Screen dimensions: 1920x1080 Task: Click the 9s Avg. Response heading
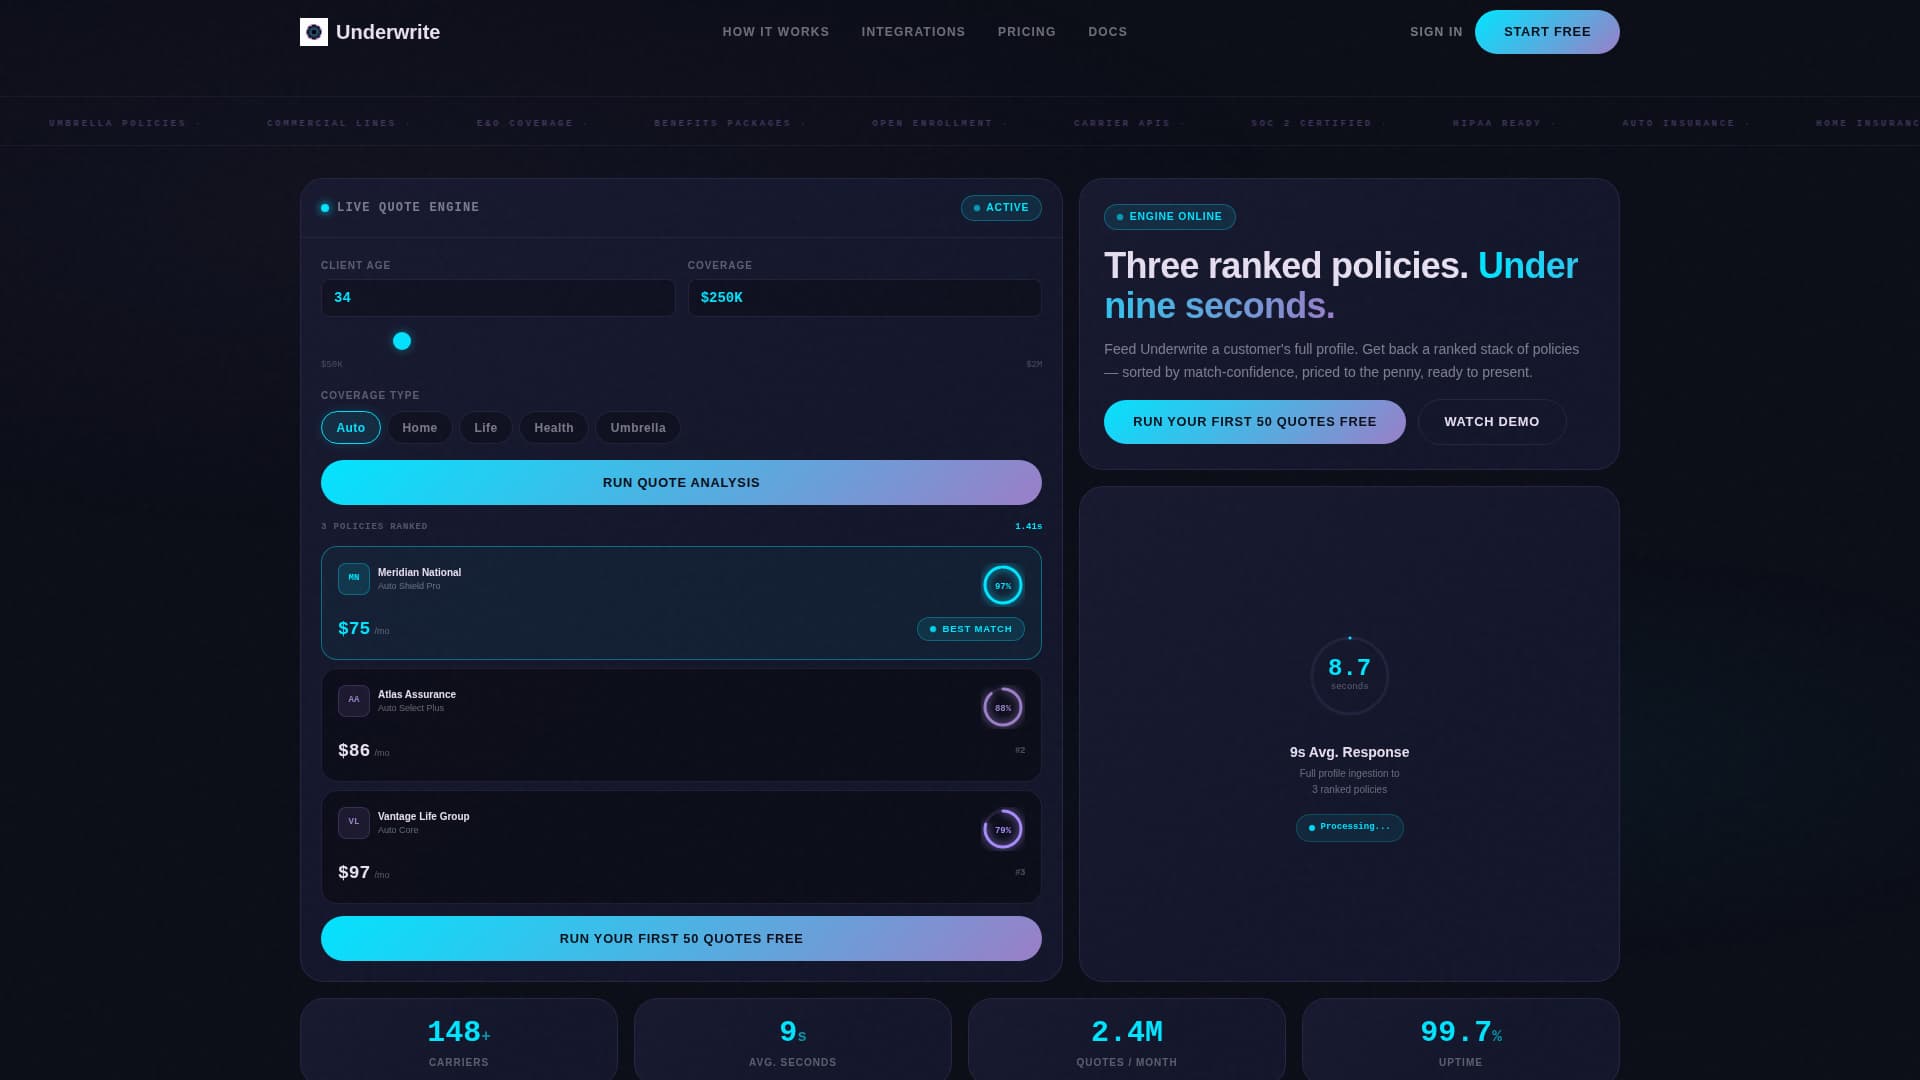[x=1350, y=753]
